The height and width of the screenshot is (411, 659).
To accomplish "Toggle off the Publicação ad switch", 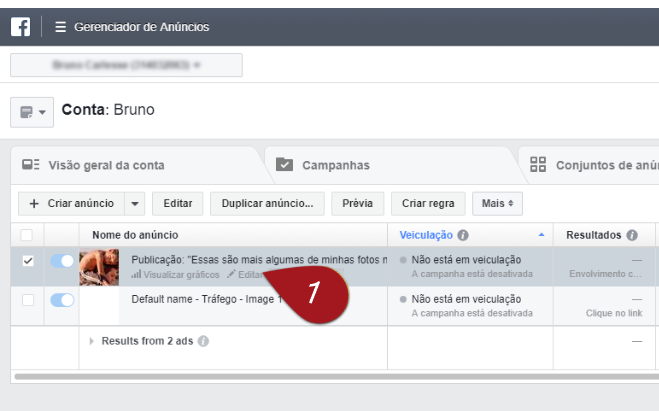I will [x=62, y=261].
